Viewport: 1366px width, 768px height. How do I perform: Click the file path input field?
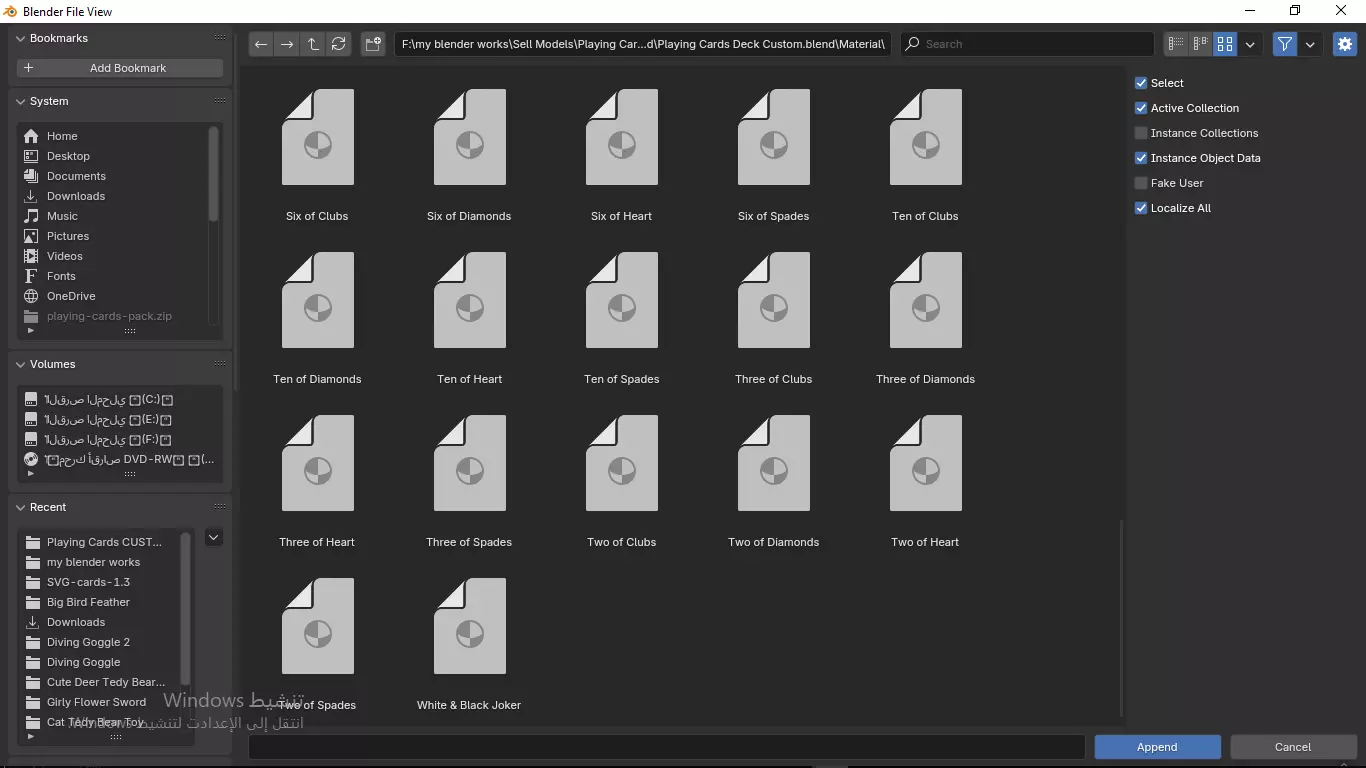[x=642, y=44]
